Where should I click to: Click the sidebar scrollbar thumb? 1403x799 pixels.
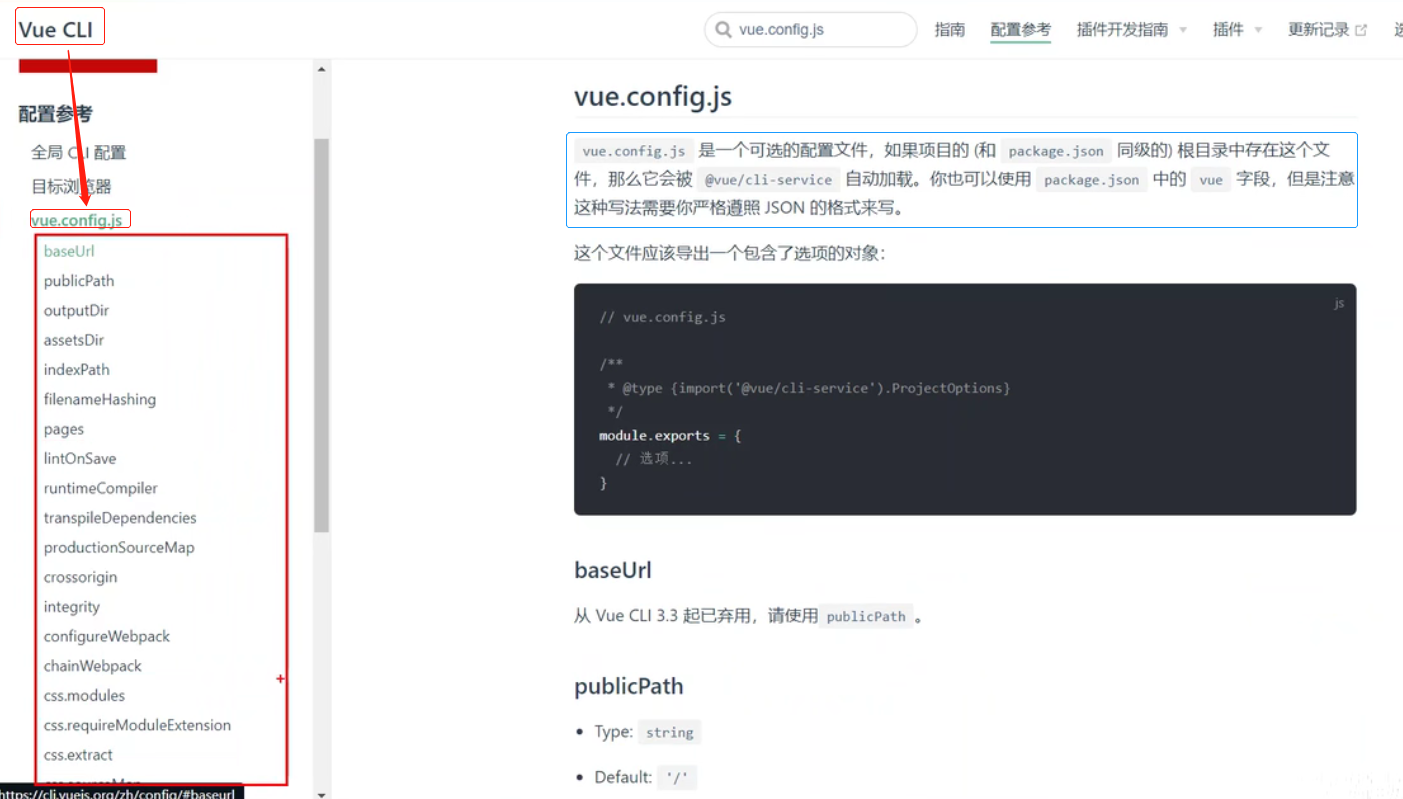tap(322, 335)
